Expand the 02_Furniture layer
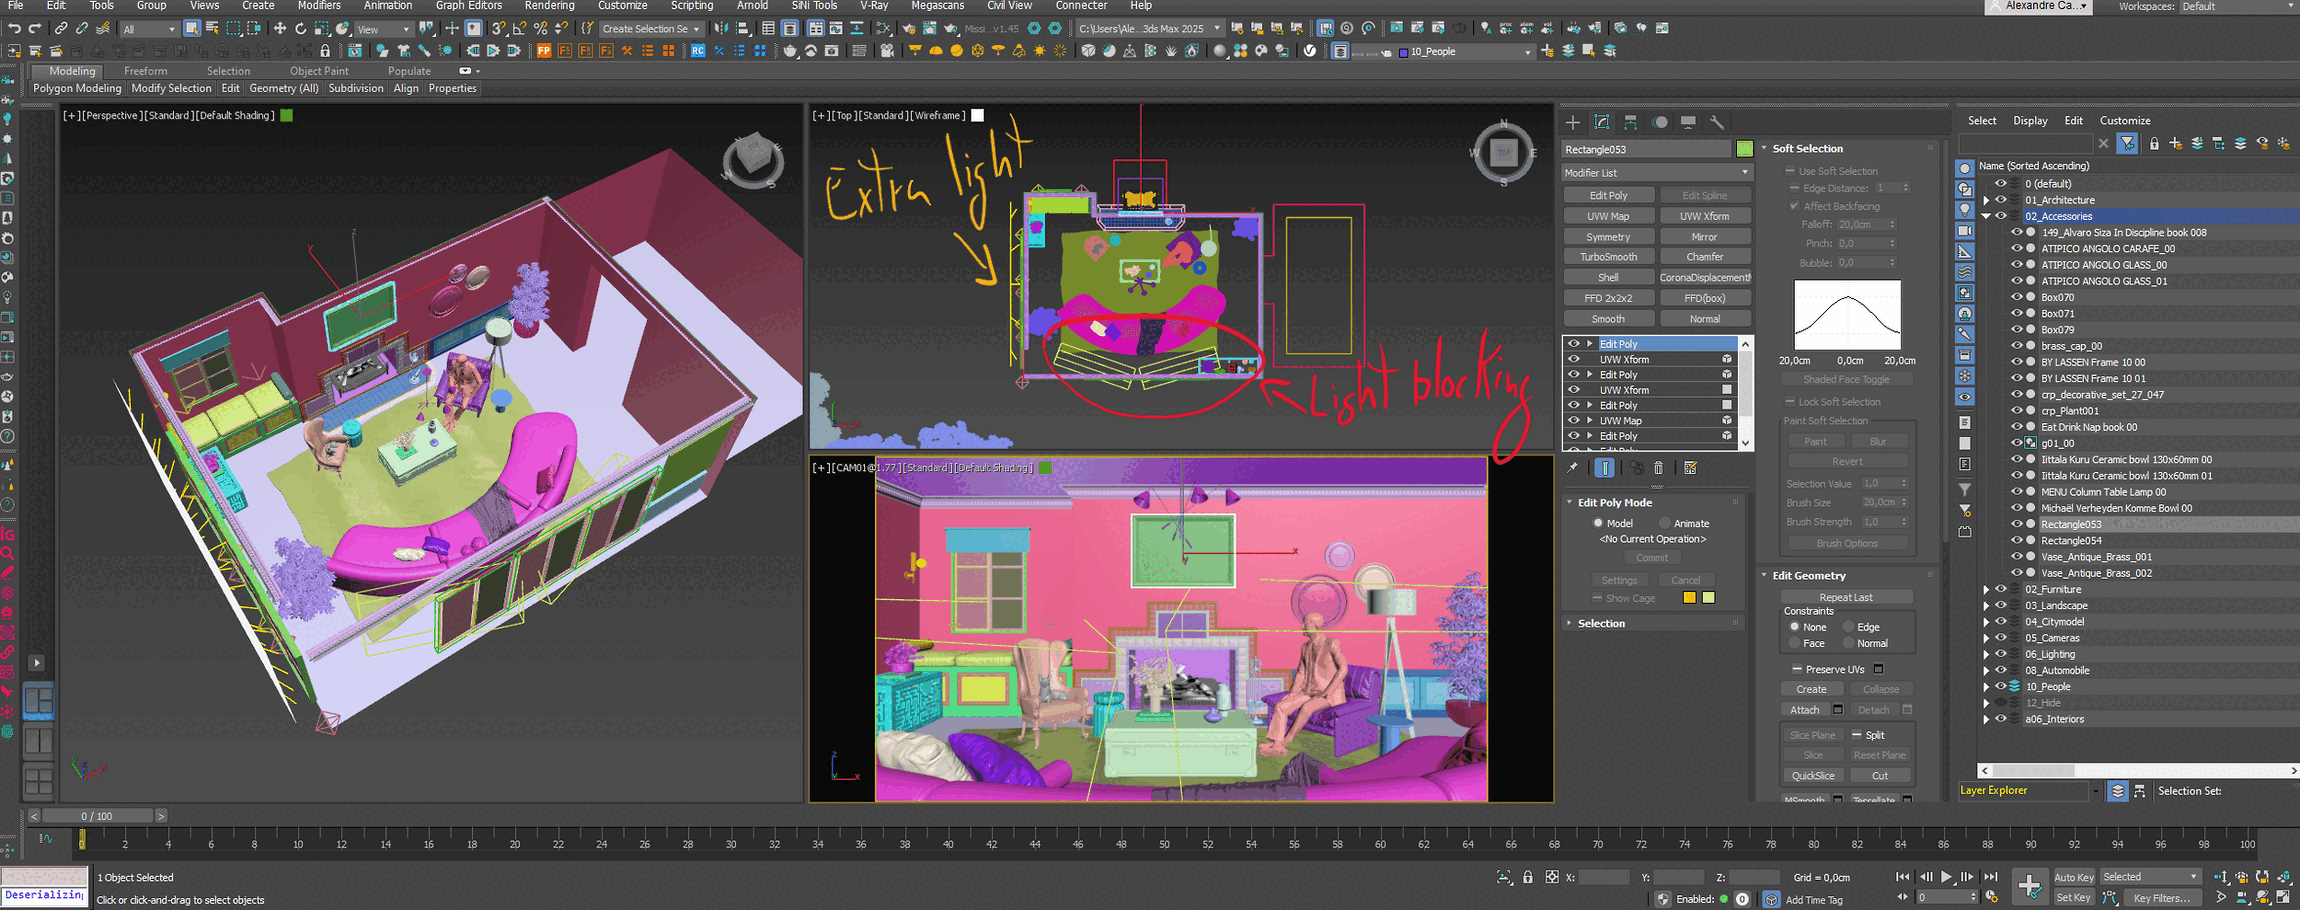 [x=1986, y=590]
